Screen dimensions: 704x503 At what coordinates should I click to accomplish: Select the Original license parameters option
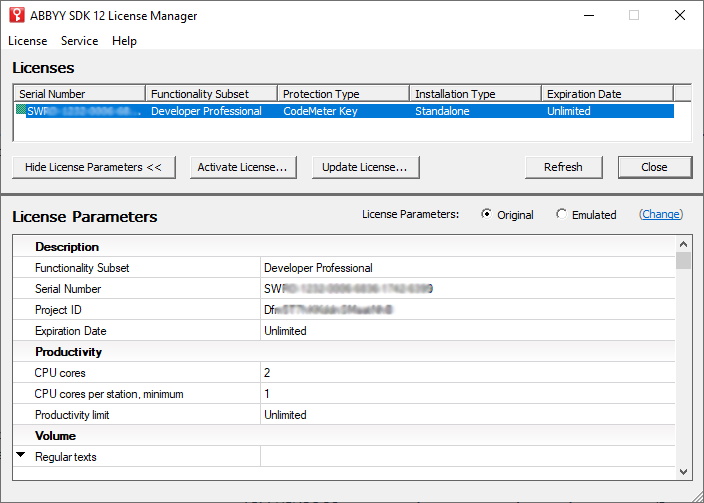(x=487, y=214)
